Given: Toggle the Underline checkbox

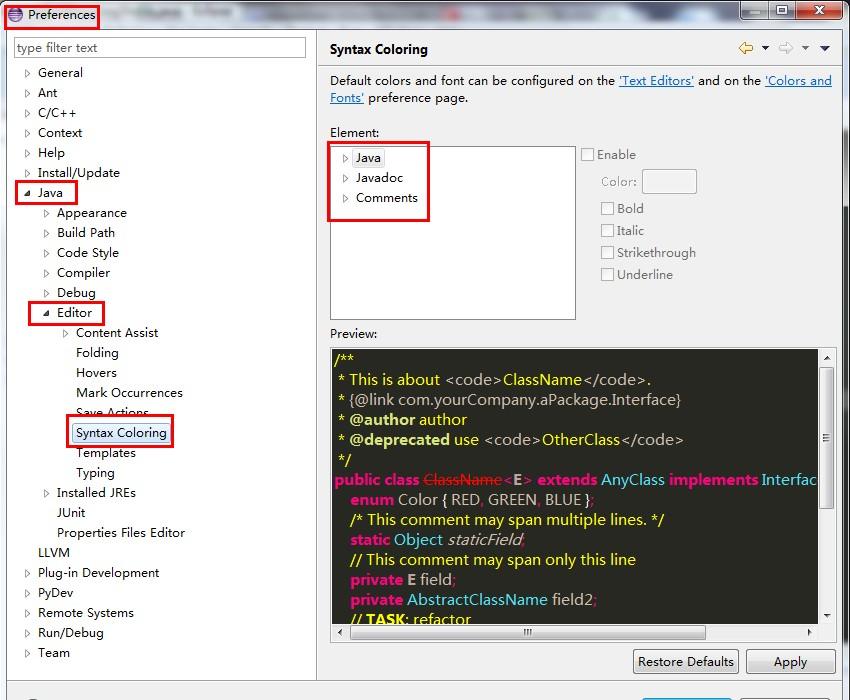Looking at the screenshot, I should (x=607, y=274).
